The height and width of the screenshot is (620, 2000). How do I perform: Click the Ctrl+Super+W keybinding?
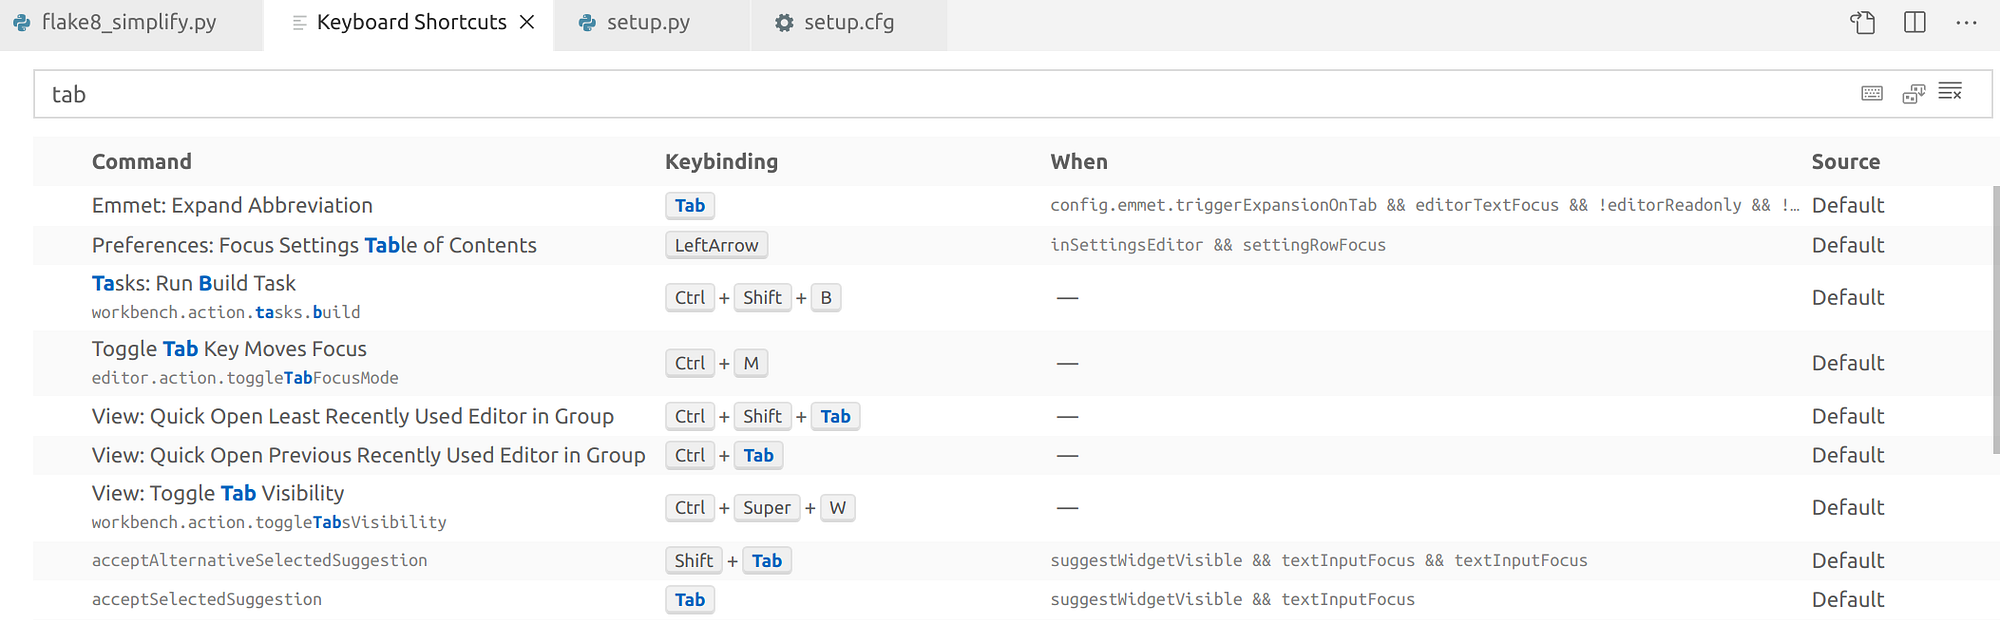760,507
